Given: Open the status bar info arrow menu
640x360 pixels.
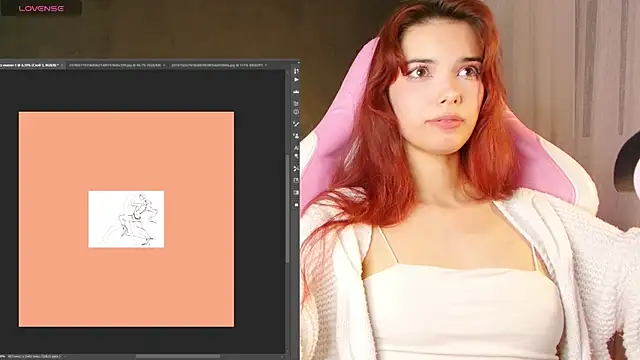Looking at the screenshot, I should pyautogui.click(x=65, y=357).
